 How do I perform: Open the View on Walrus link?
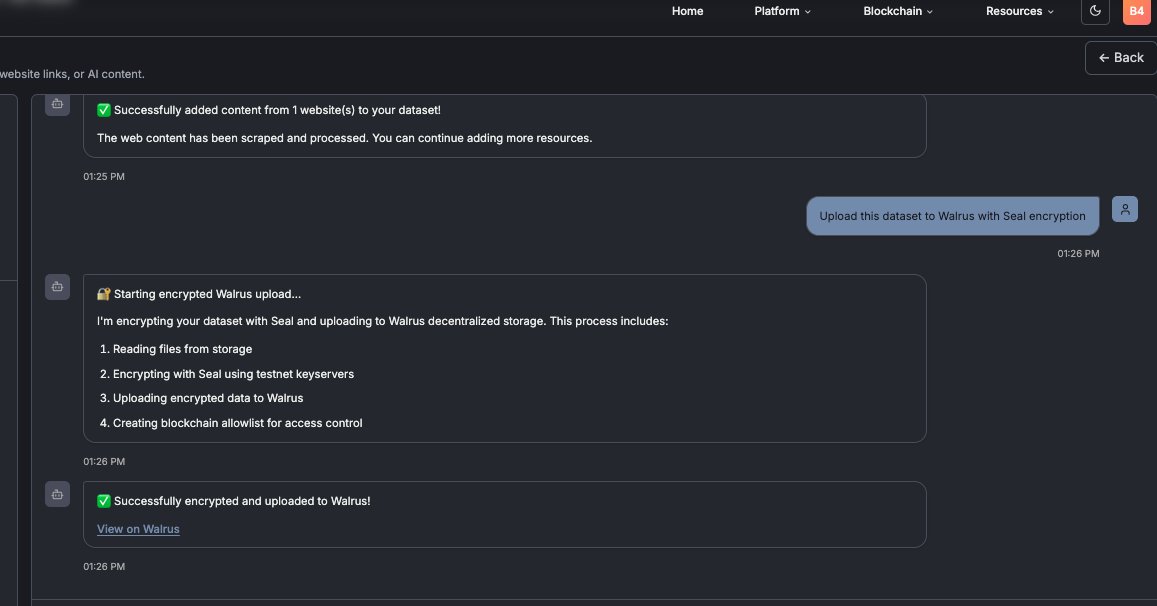pyautogui.click(x=138, y=529)
